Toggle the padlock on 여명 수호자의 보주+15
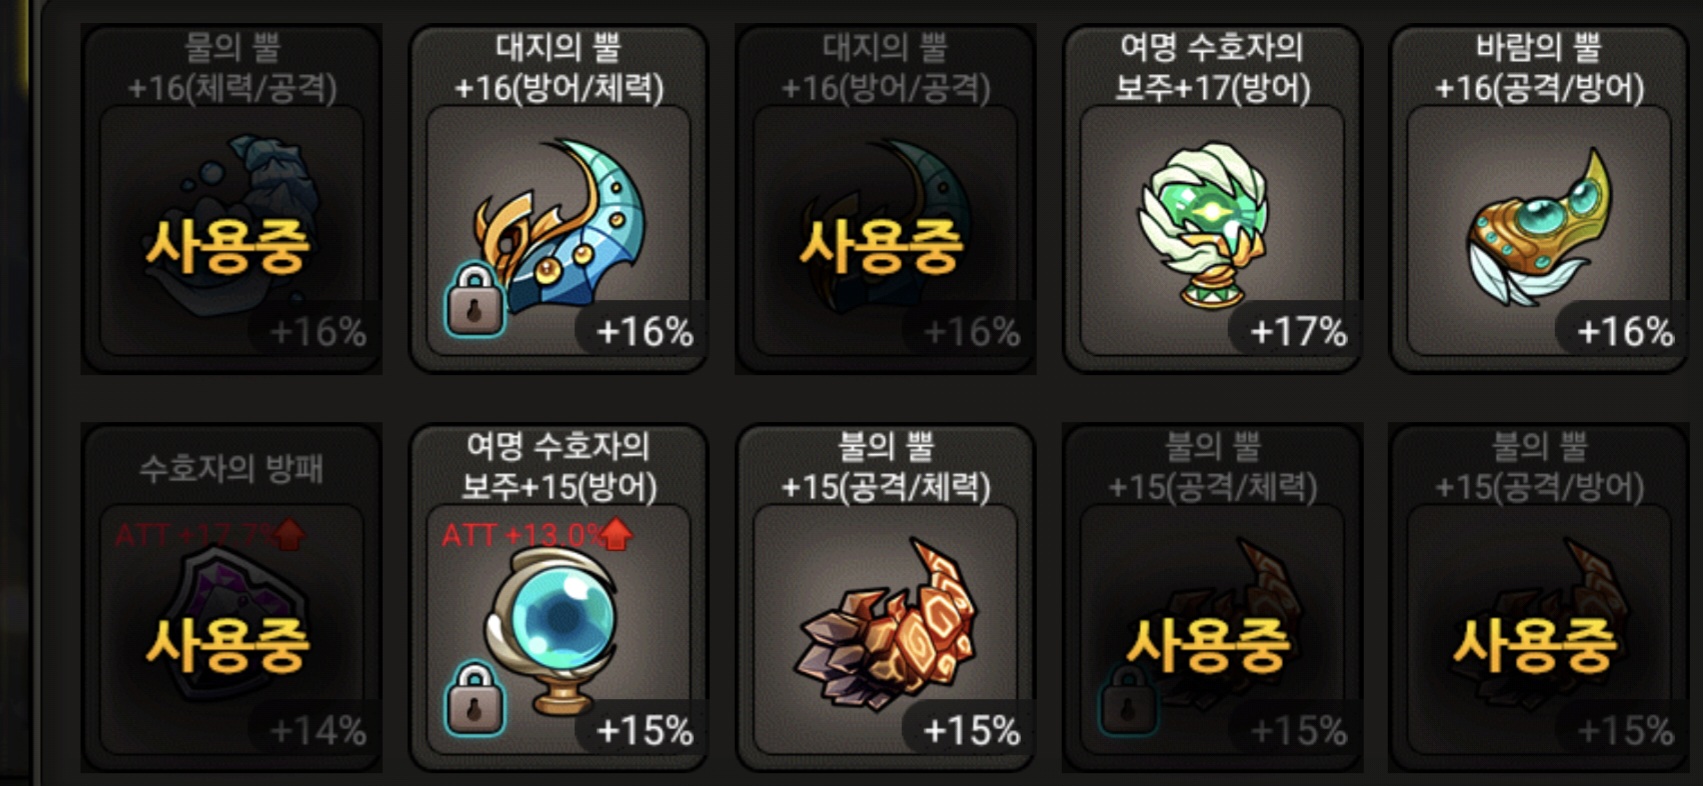This screenshot has width=1703, height=786. pos(474,697)
